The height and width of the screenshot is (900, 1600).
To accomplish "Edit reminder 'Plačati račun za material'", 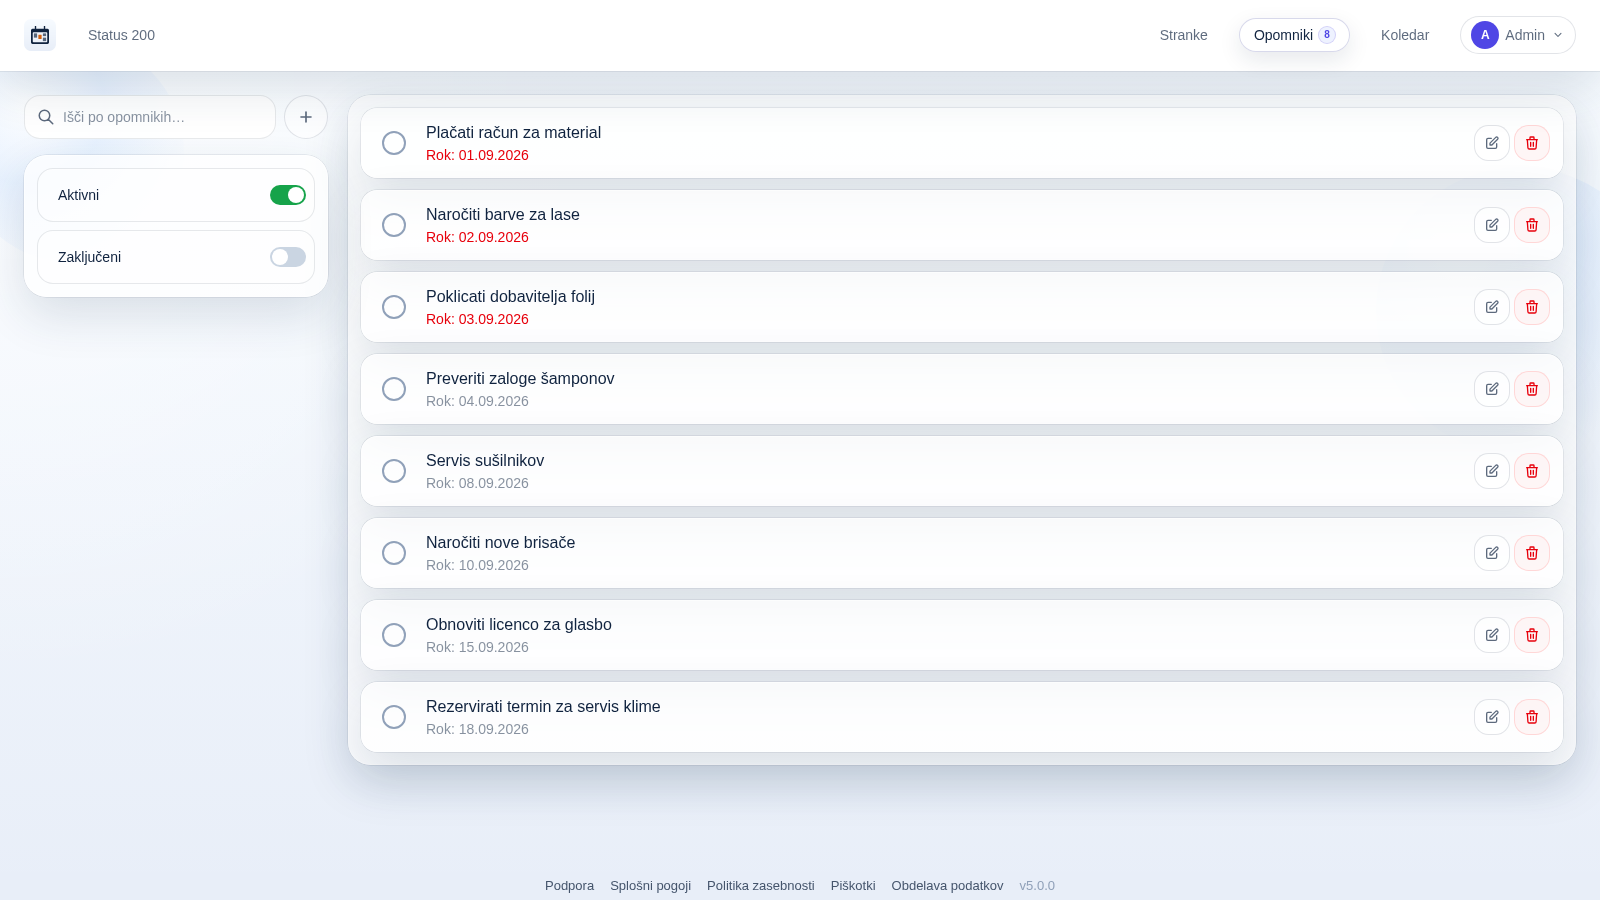I will (x=1492, y=143).
